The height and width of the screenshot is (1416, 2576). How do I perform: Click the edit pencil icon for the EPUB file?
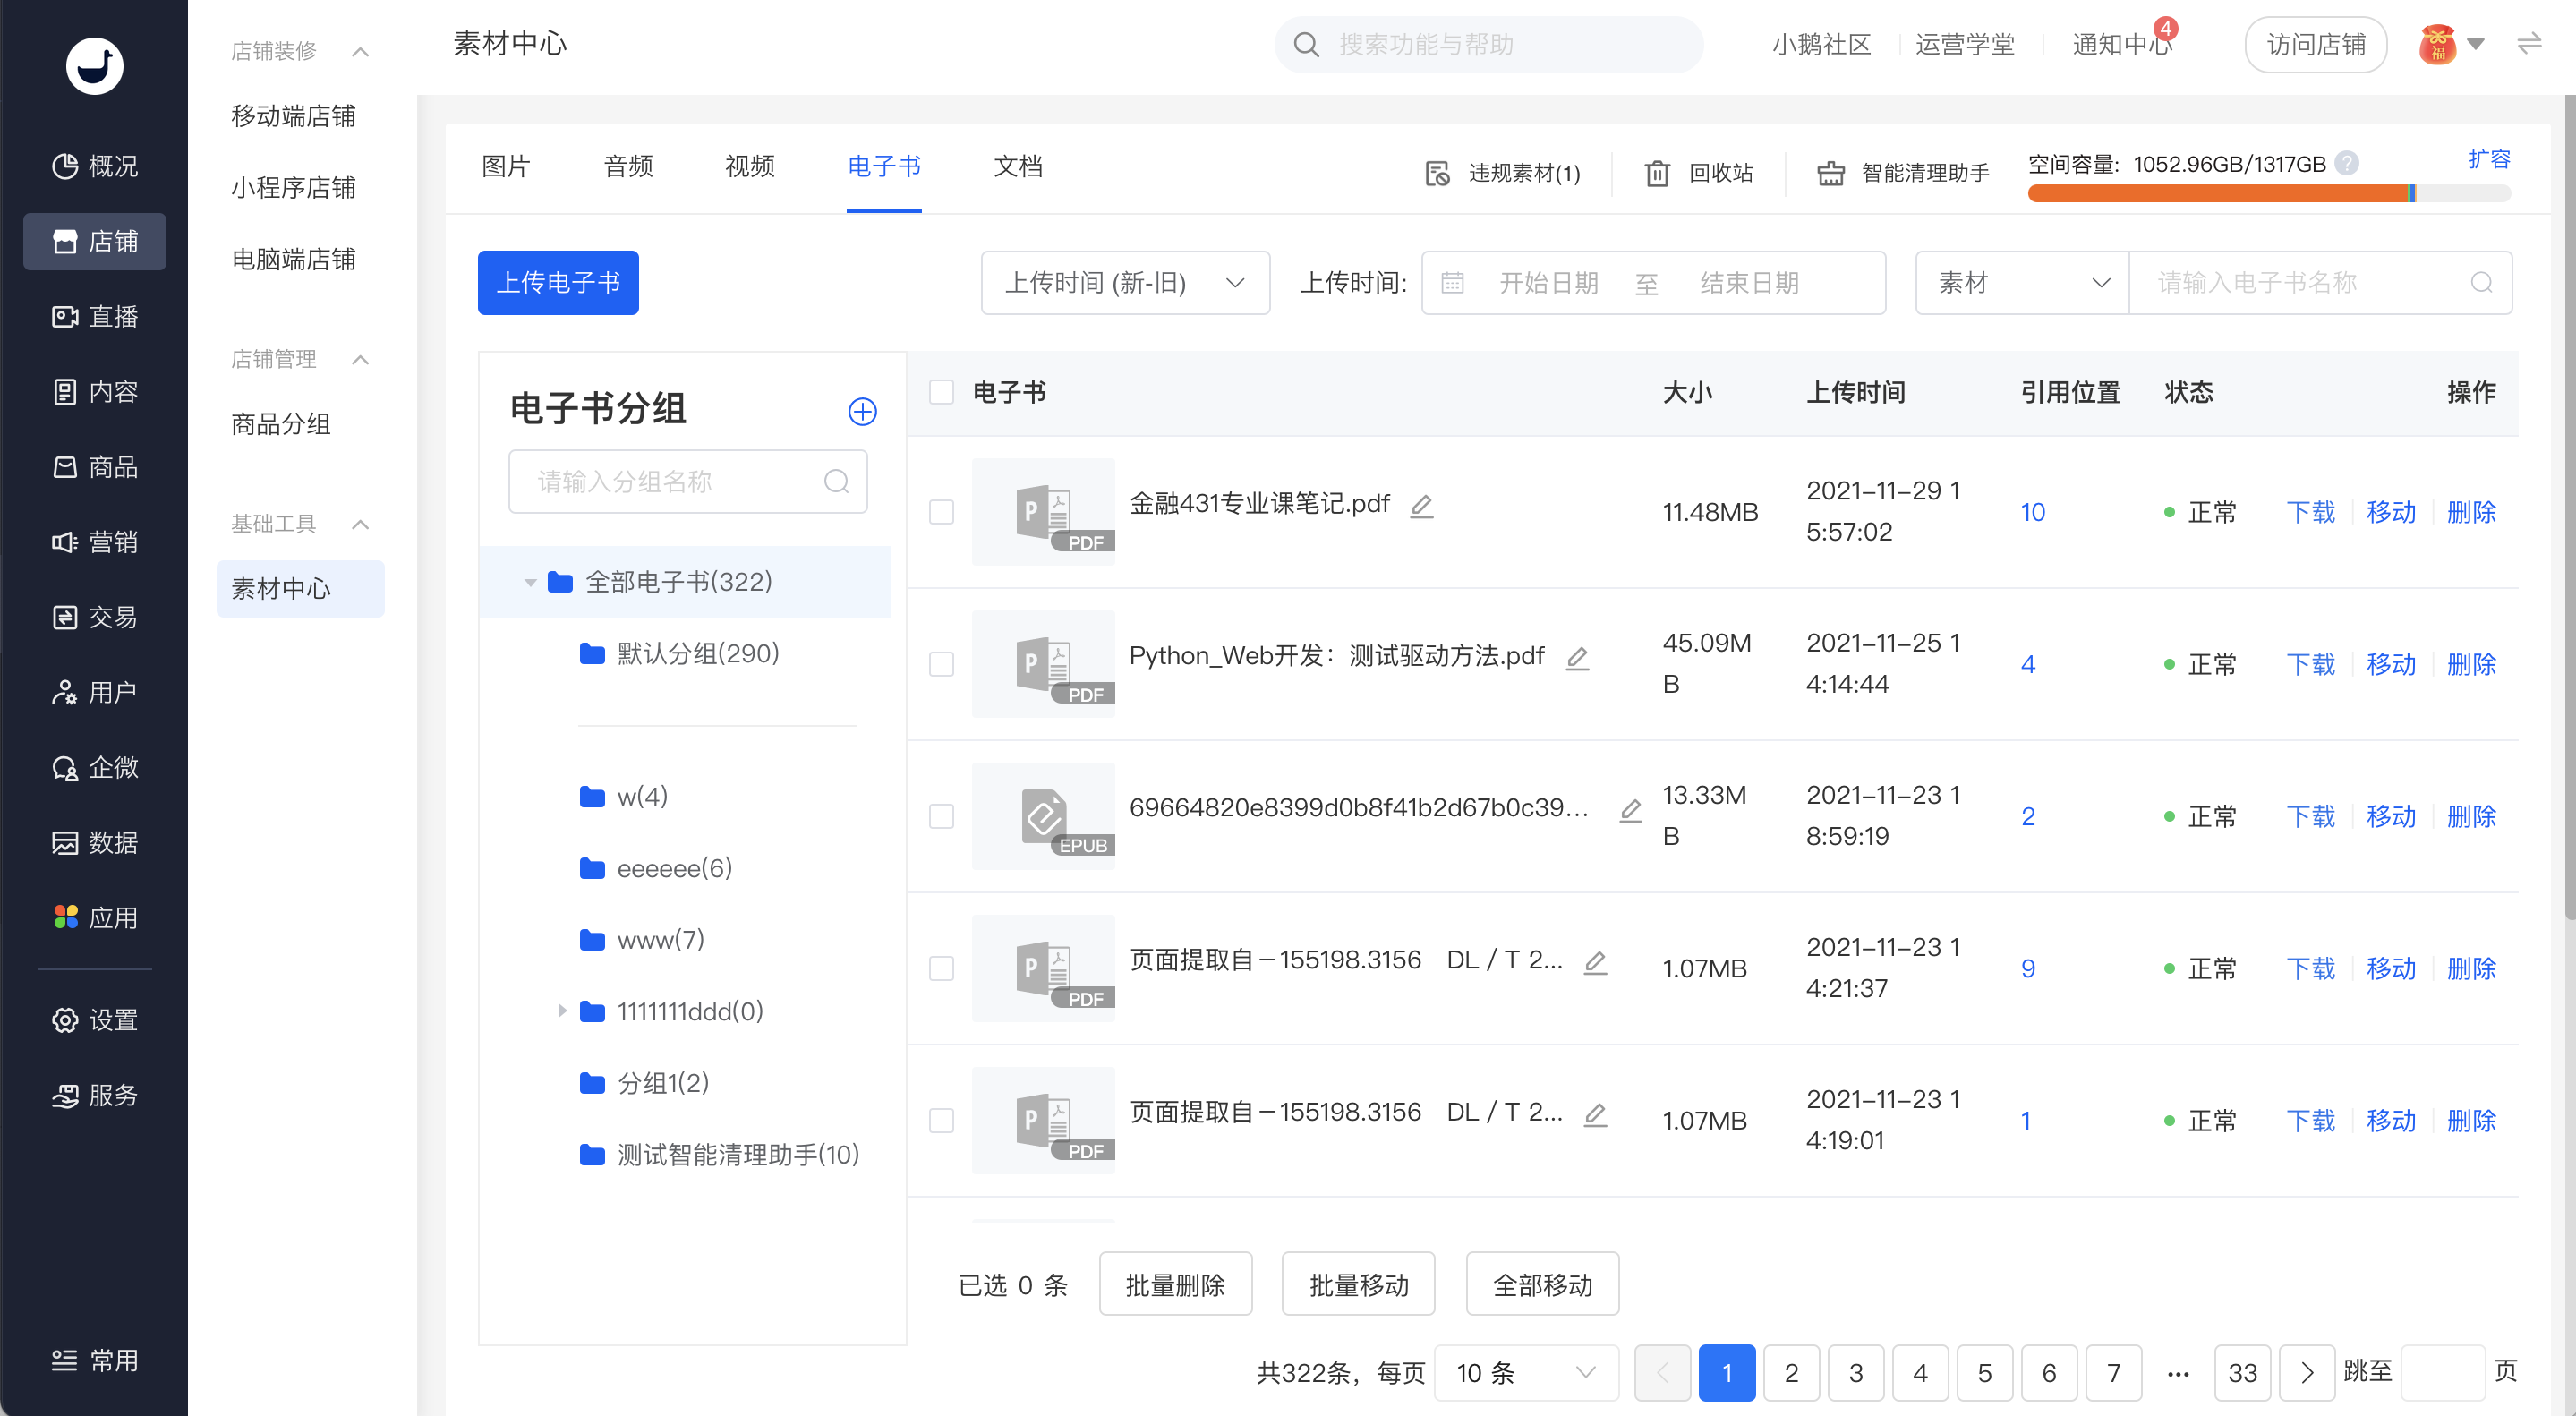click(1630, 810)
